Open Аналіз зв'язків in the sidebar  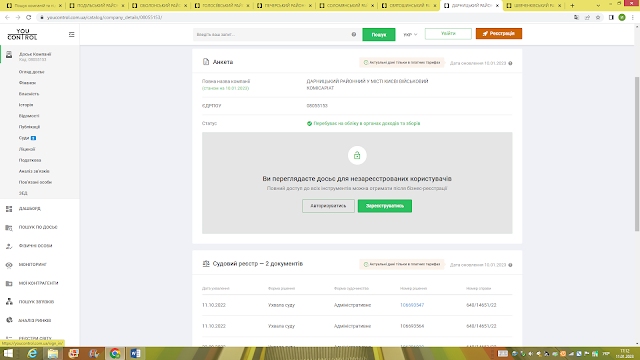[x=34, y=171]
